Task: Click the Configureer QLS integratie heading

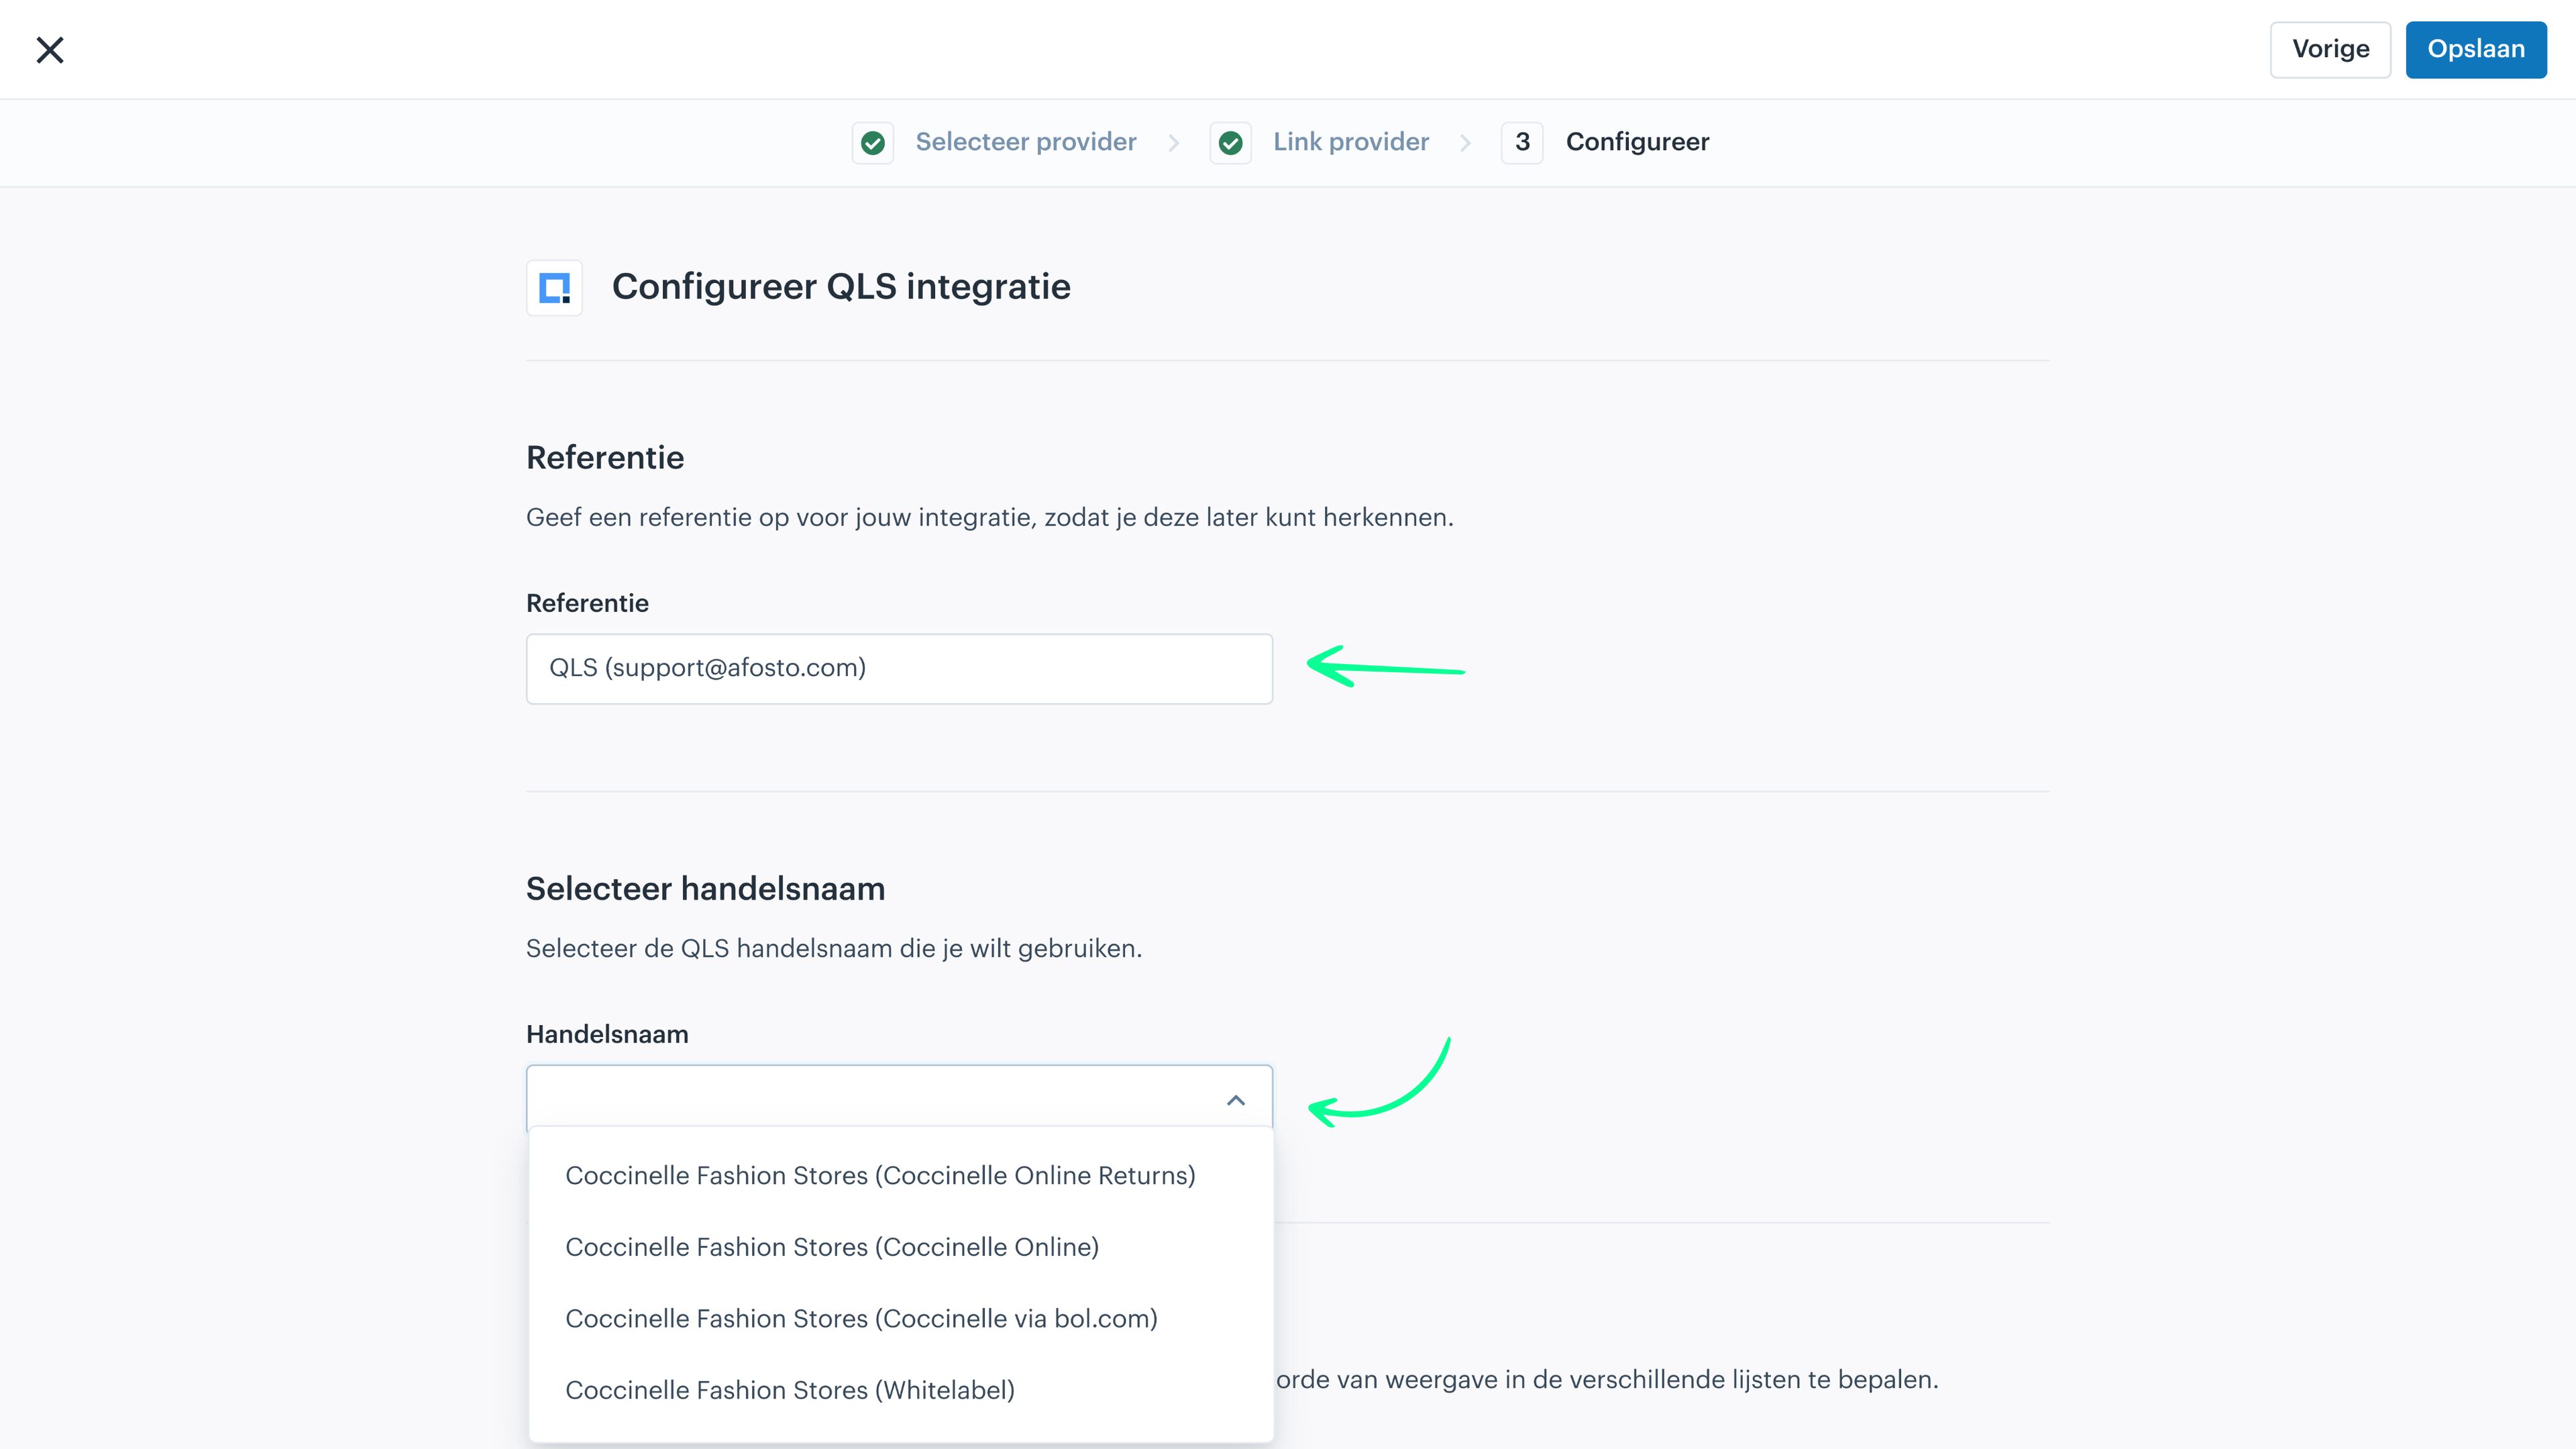Action: coord(841,287)
